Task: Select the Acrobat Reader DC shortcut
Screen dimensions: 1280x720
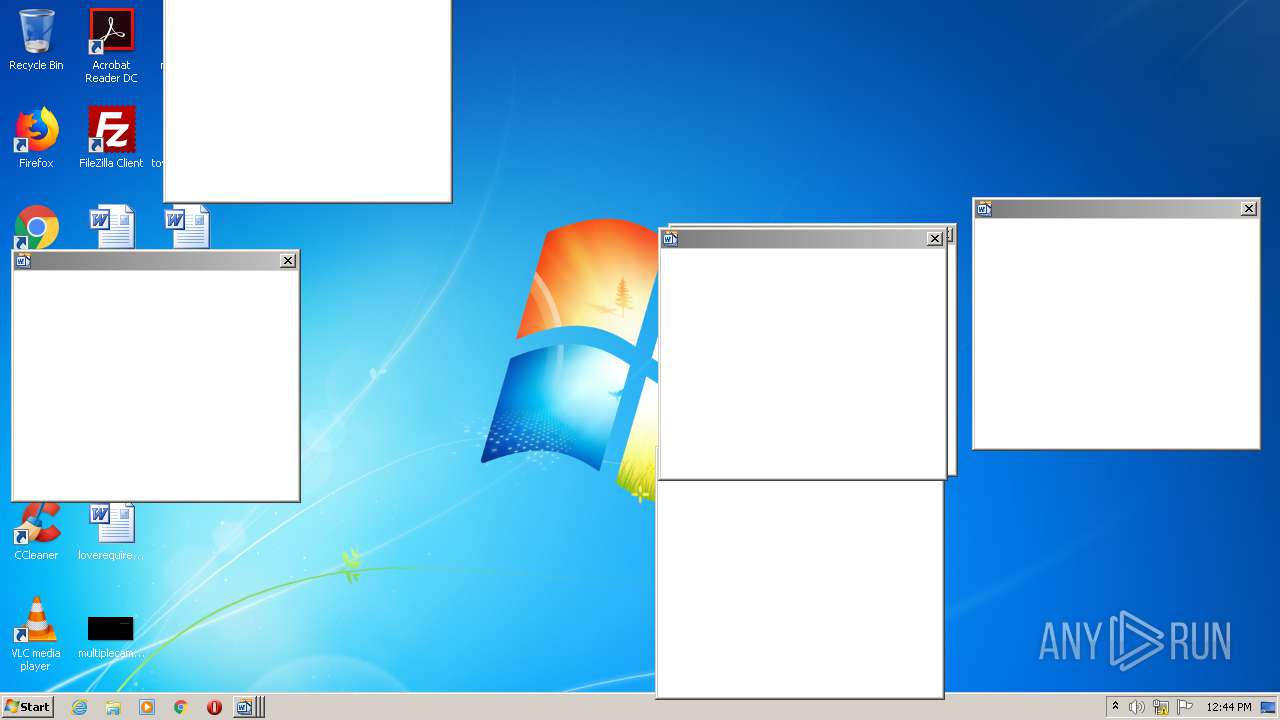Action: pyautogui.click(x=111, y=46)
